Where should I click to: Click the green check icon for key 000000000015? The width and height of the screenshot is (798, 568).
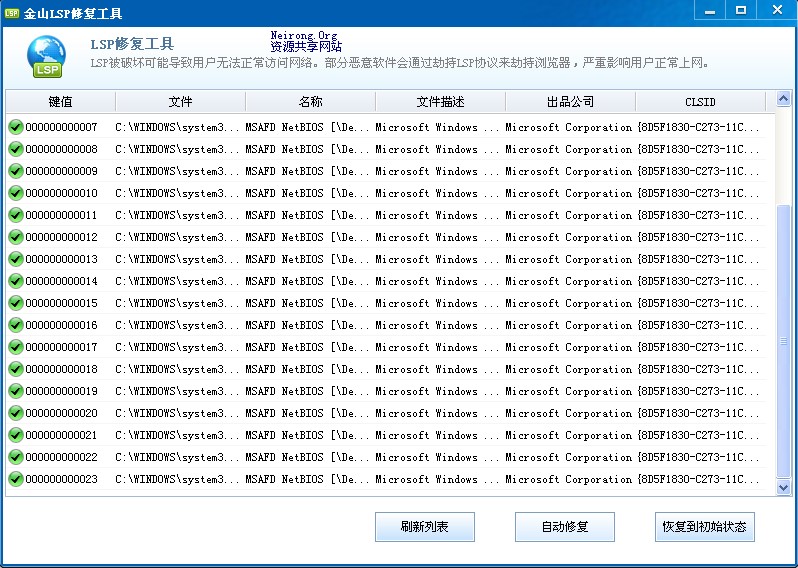click(16, 303)
